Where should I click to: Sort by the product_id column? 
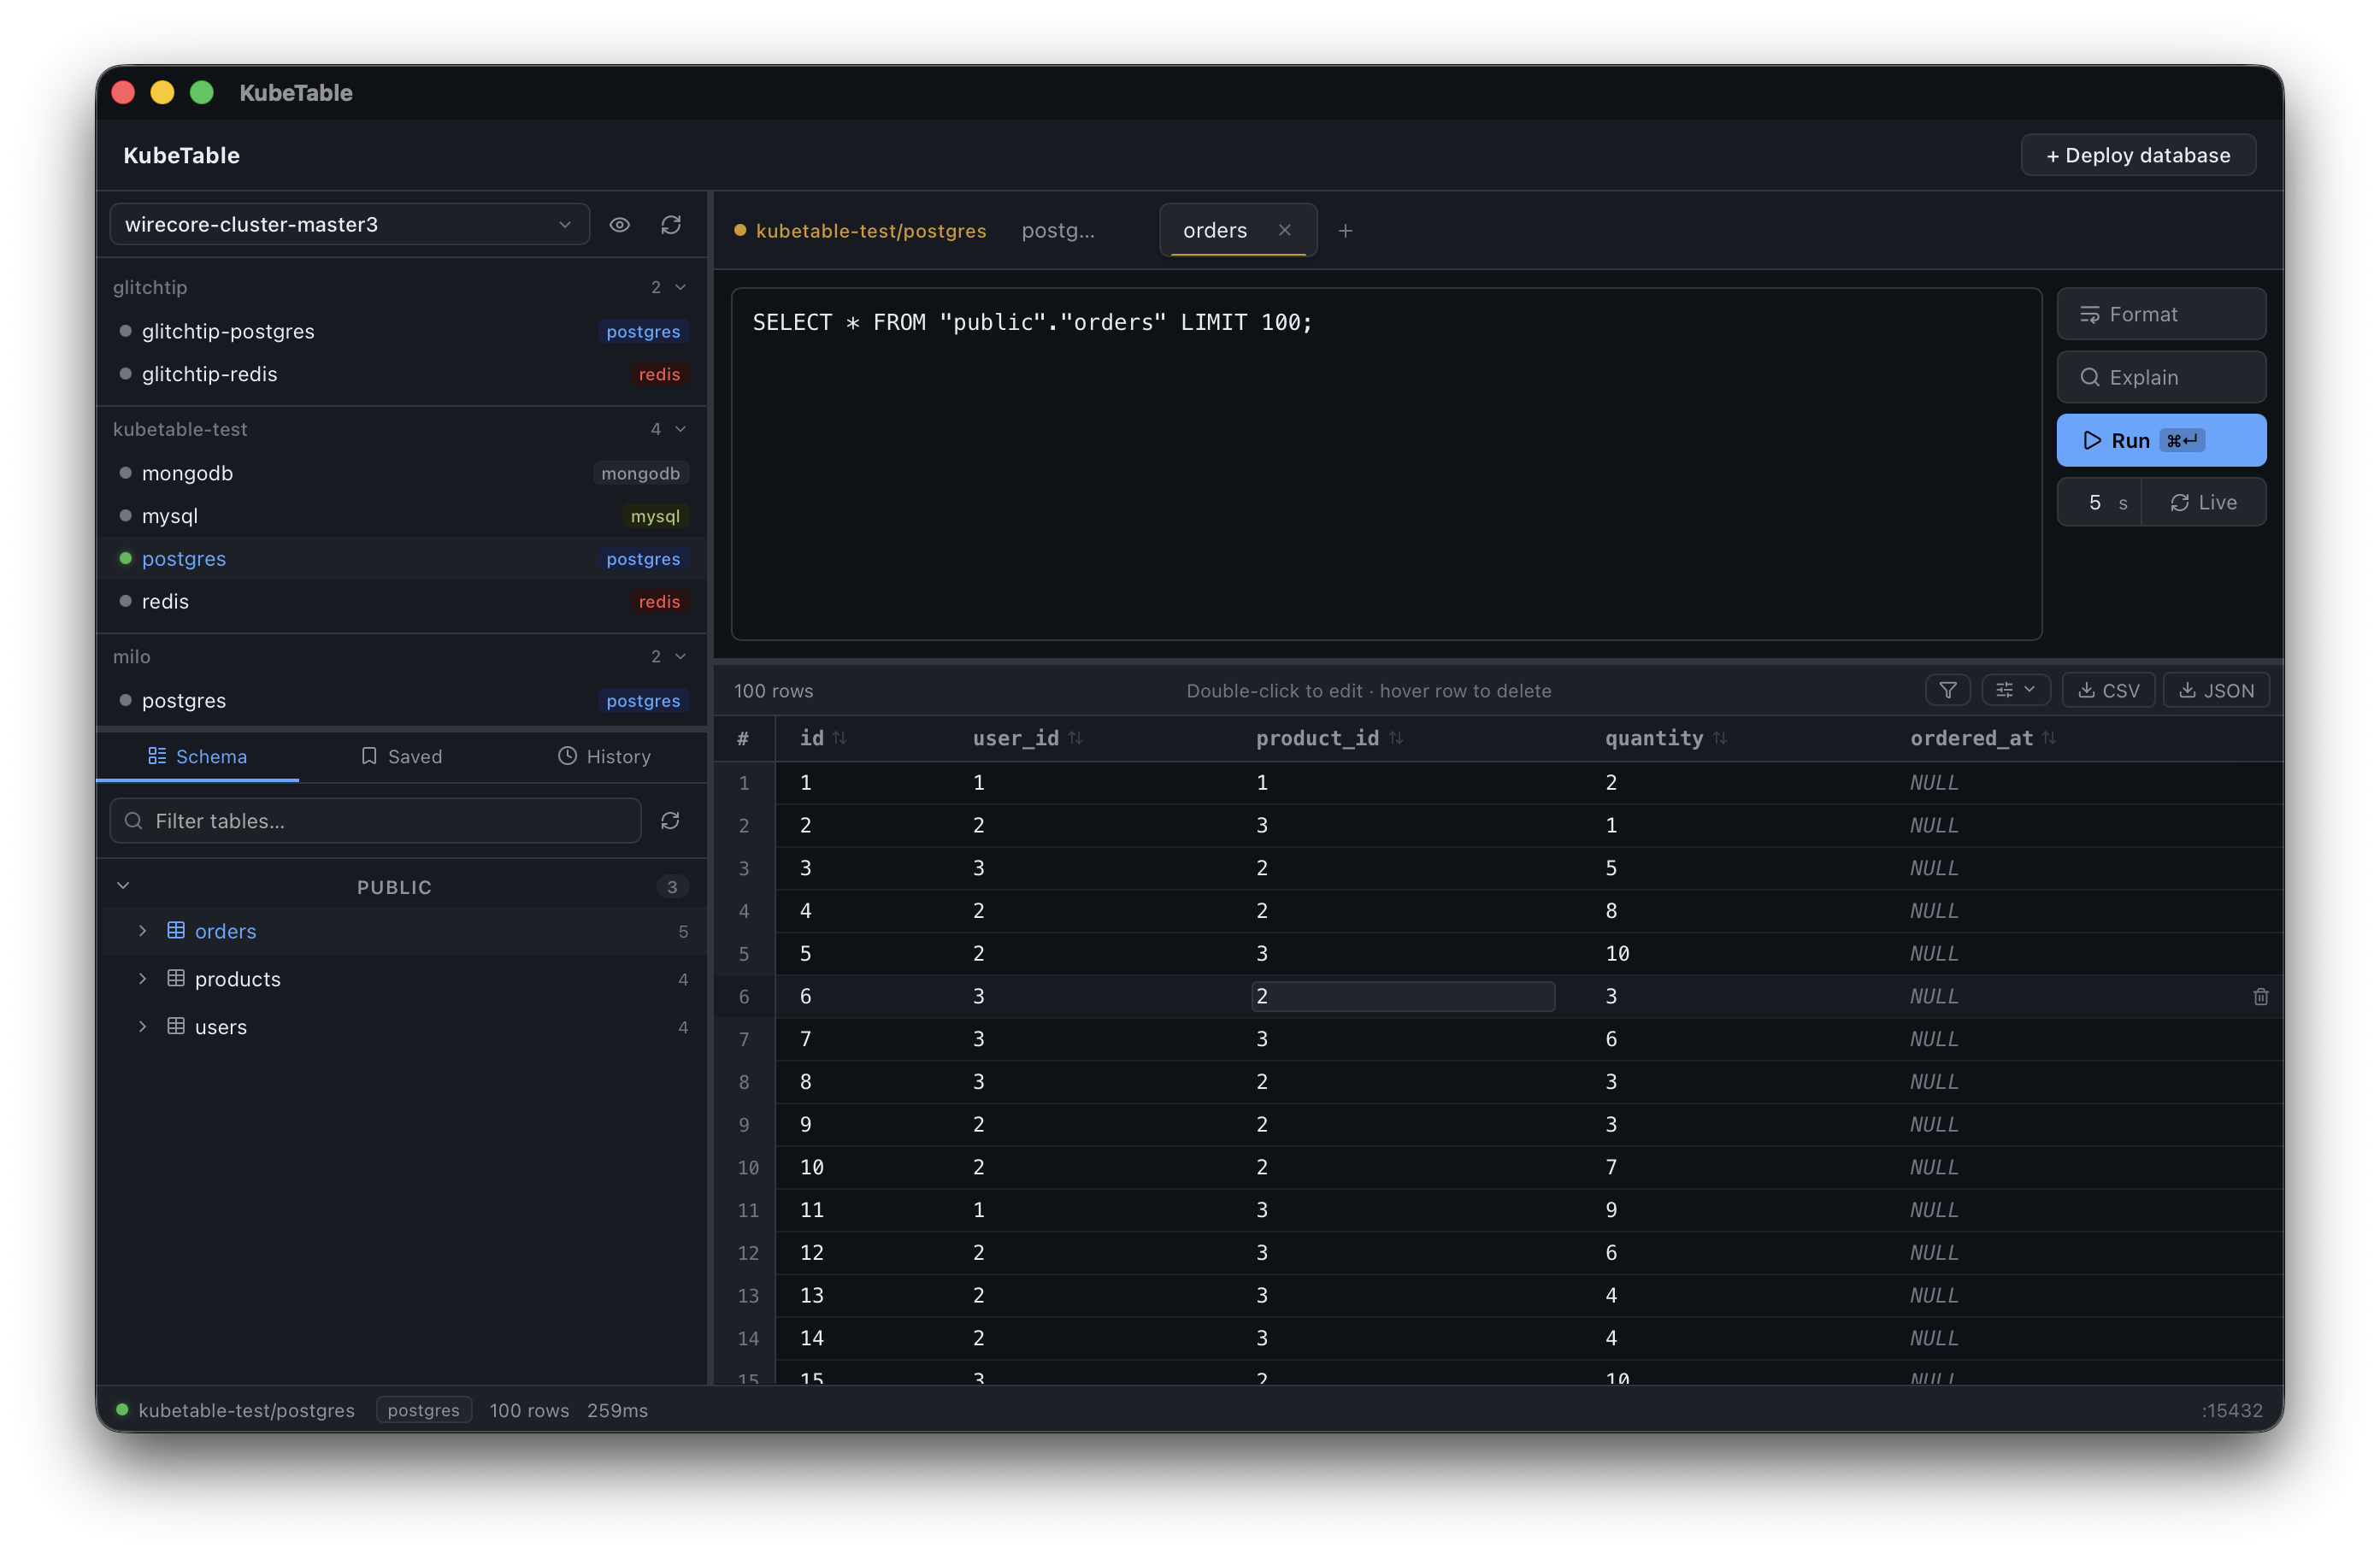pos(1395,738)
